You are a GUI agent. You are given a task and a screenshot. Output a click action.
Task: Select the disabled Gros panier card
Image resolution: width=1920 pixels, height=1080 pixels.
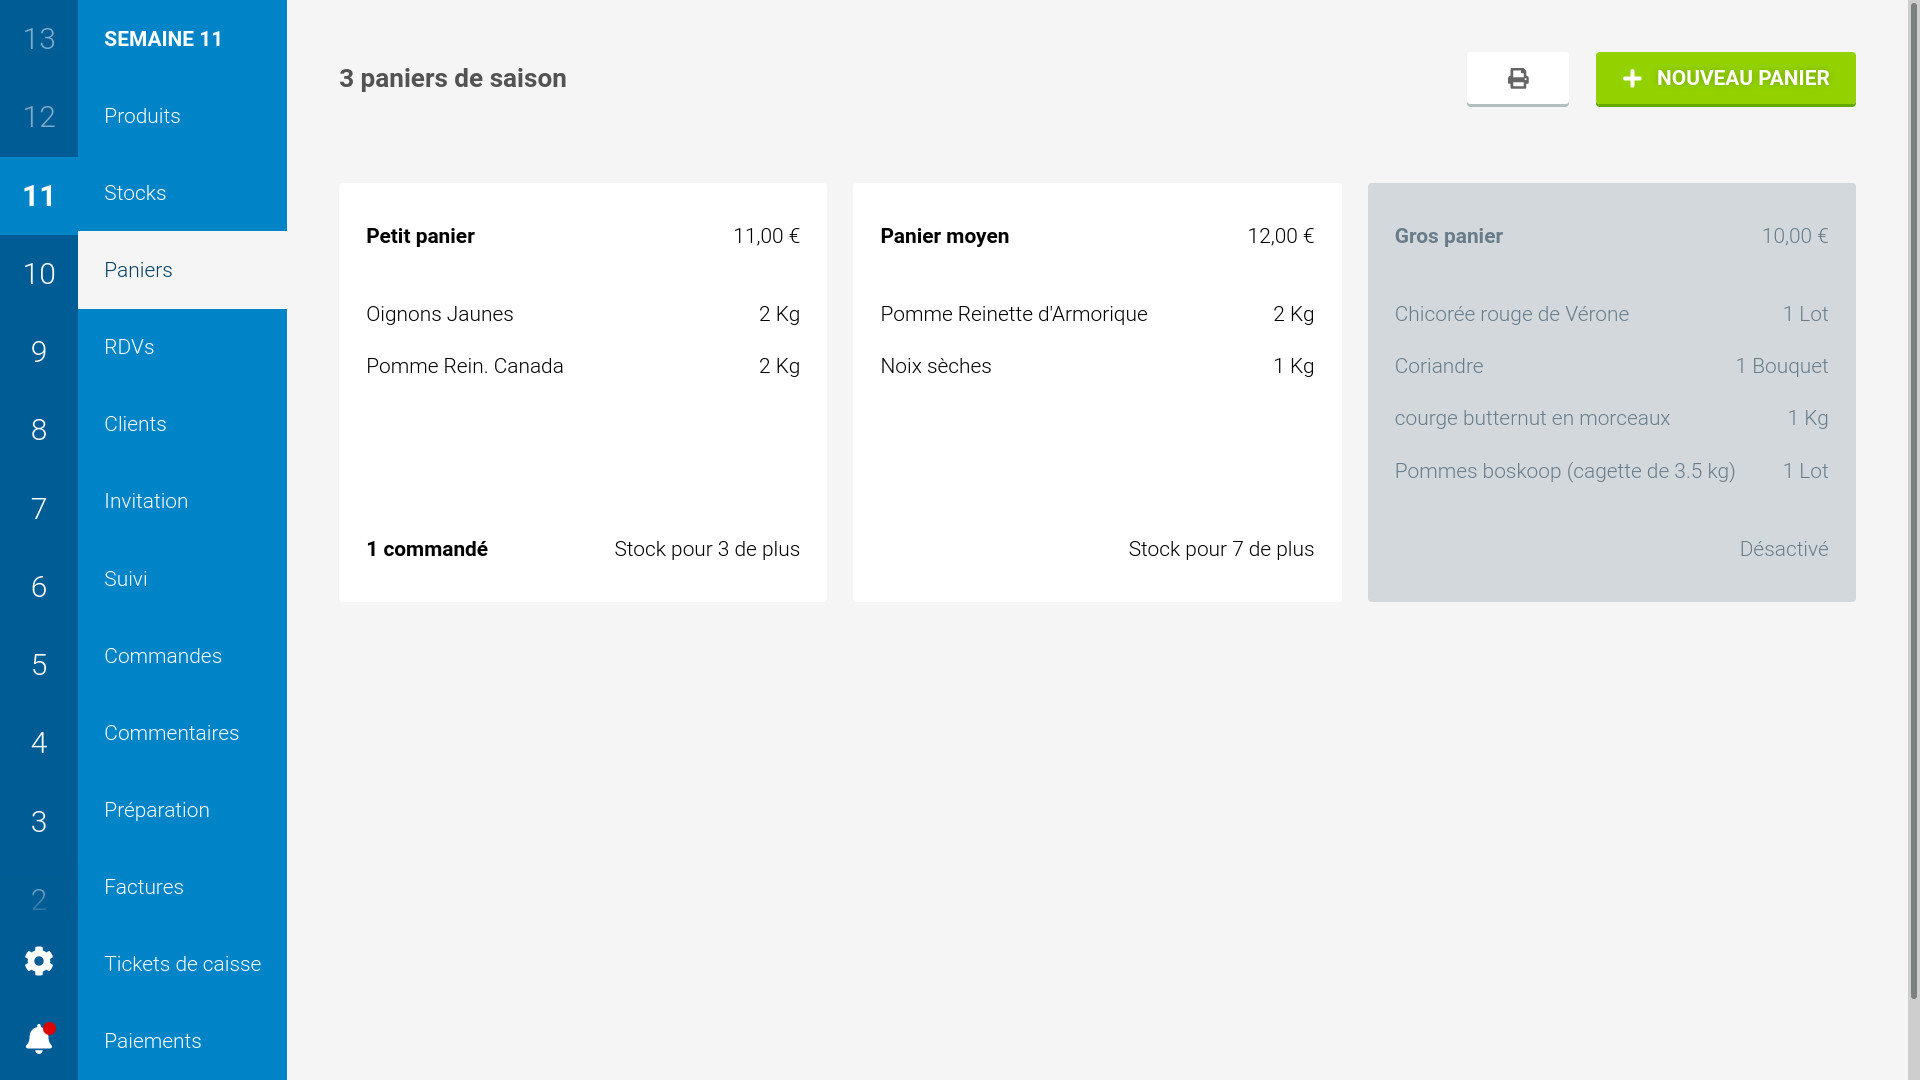[1611, 392]
